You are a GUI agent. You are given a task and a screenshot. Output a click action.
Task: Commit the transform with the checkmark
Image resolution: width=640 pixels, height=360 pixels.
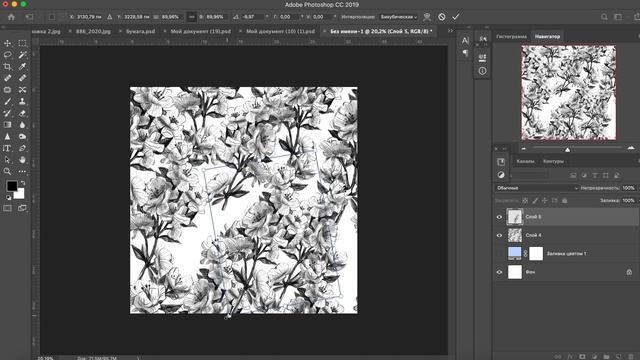click(456, 17)
